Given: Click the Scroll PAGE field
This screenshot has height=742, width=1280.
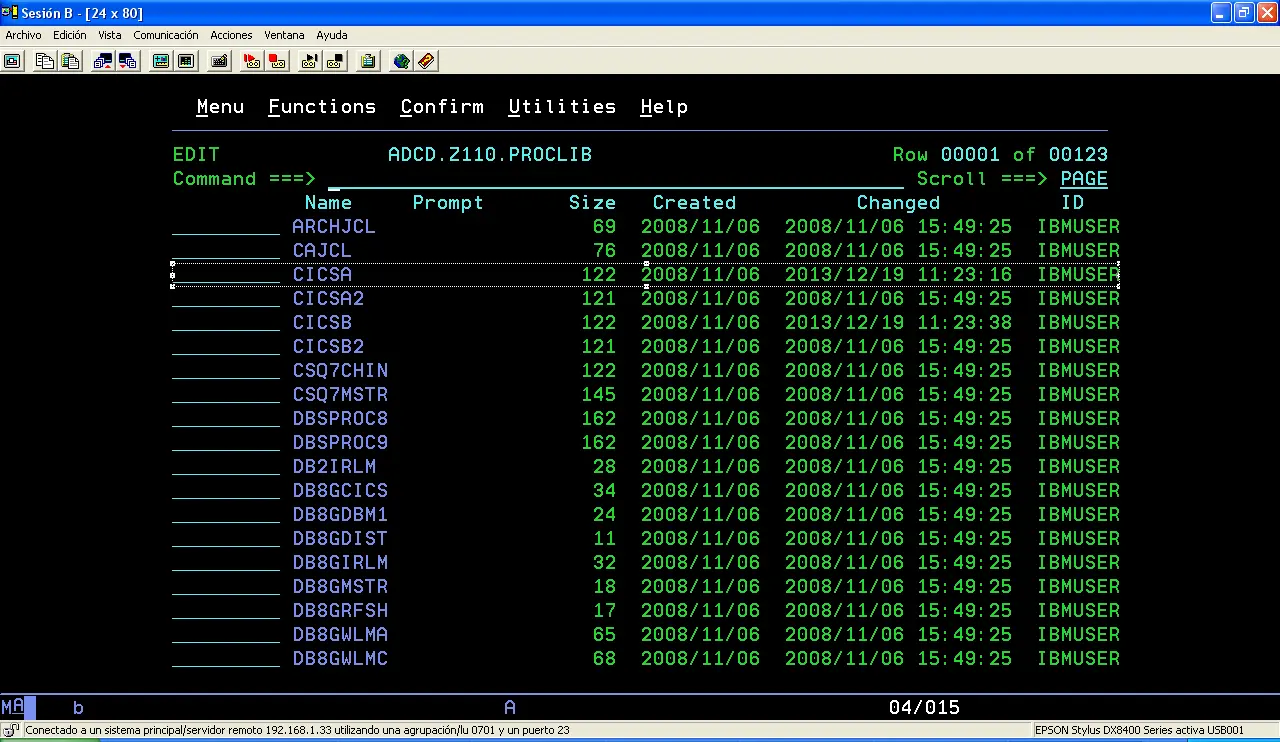Looking at the screenshot, I should pos(1083,179).
